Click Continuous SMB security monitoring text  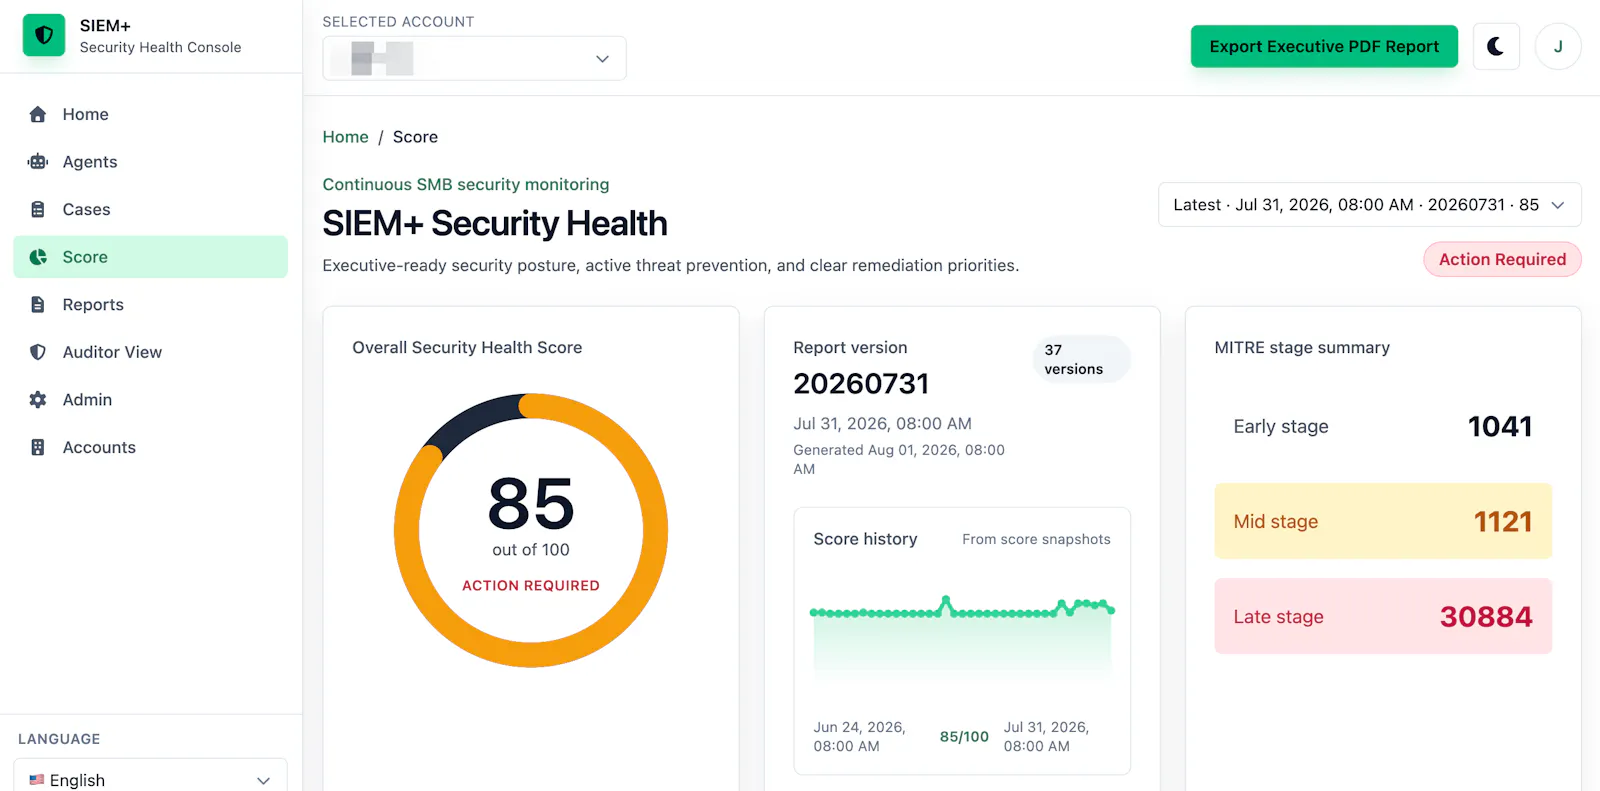pyautogui.click(x=466, y=185)
